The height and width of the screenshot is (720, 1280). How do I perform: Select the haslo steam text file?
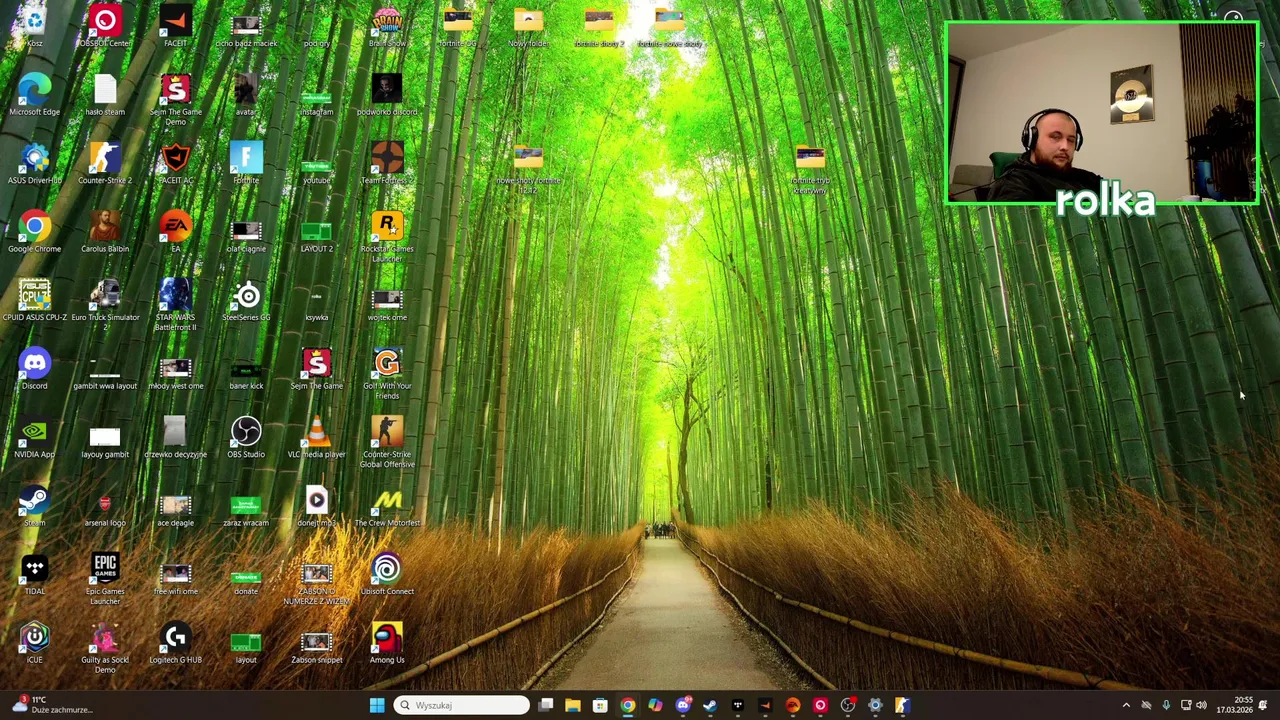point(105,96)
